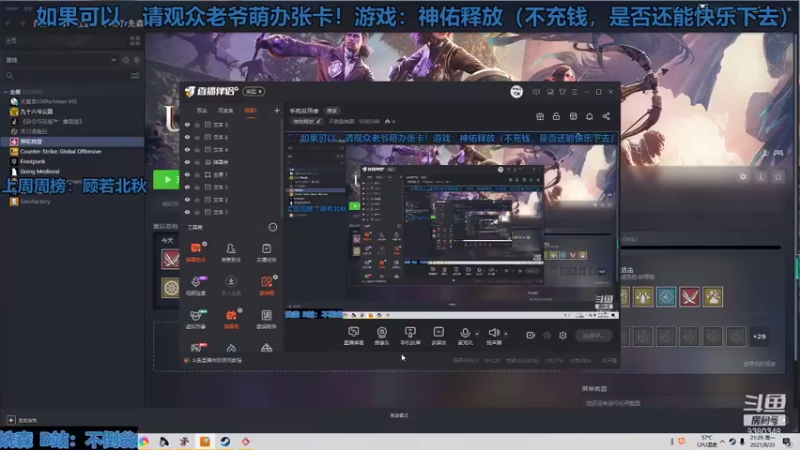Open stream settings gear in 直播伴侣
The width and height of the screenshot is (800, 450).
pos(563,335)
